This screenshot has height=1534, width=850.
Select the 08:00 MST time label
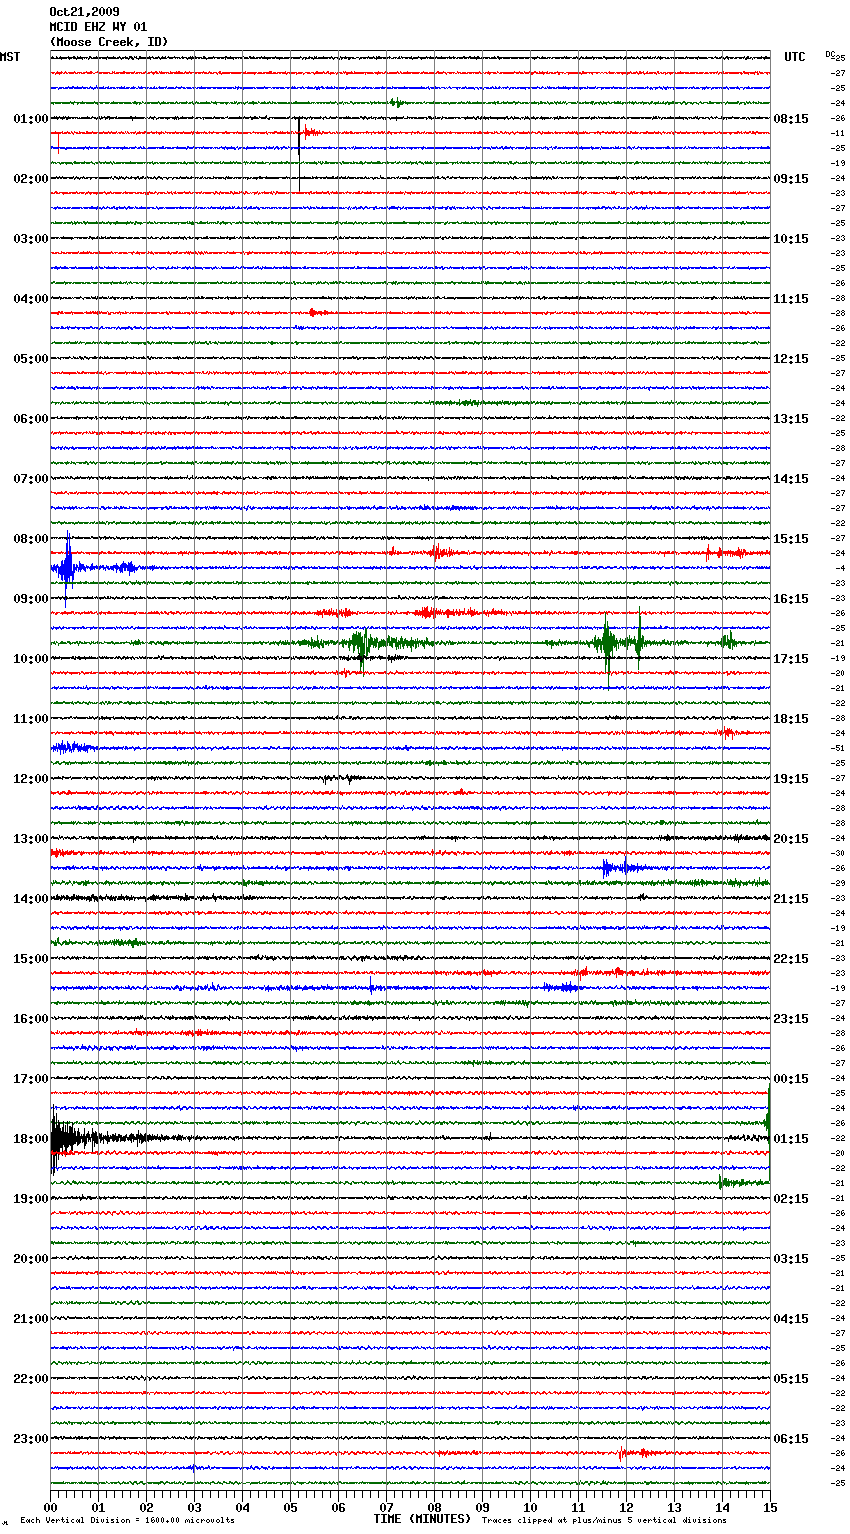(31, 539)
